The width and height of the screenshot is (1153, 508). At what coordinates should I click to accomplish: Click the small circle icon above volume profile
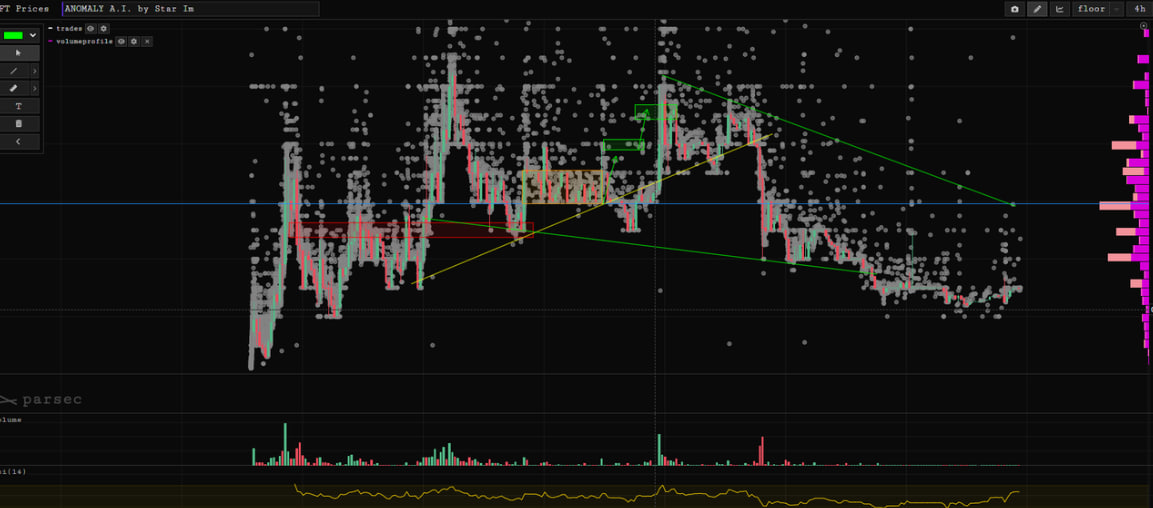click(x=1143, y=26)
